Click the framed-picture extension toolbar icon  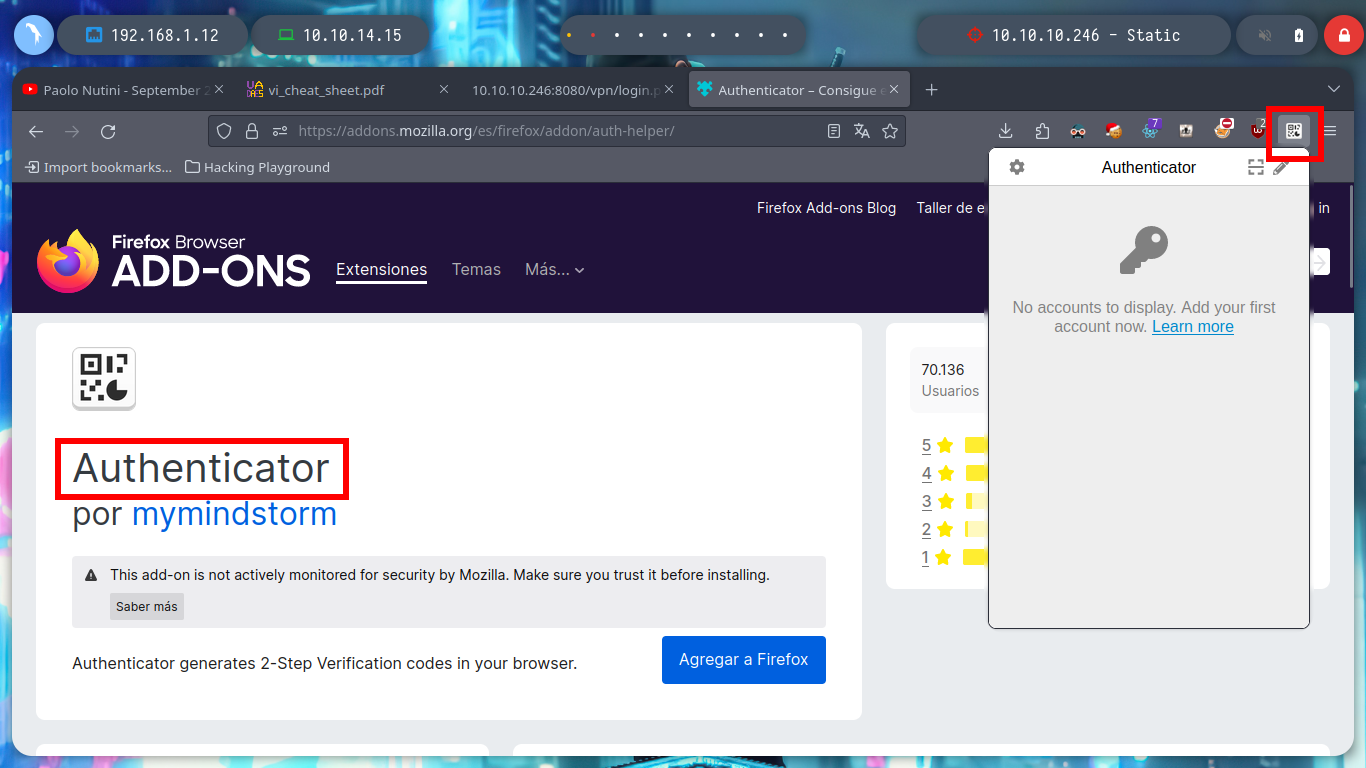click(1186, 131)
